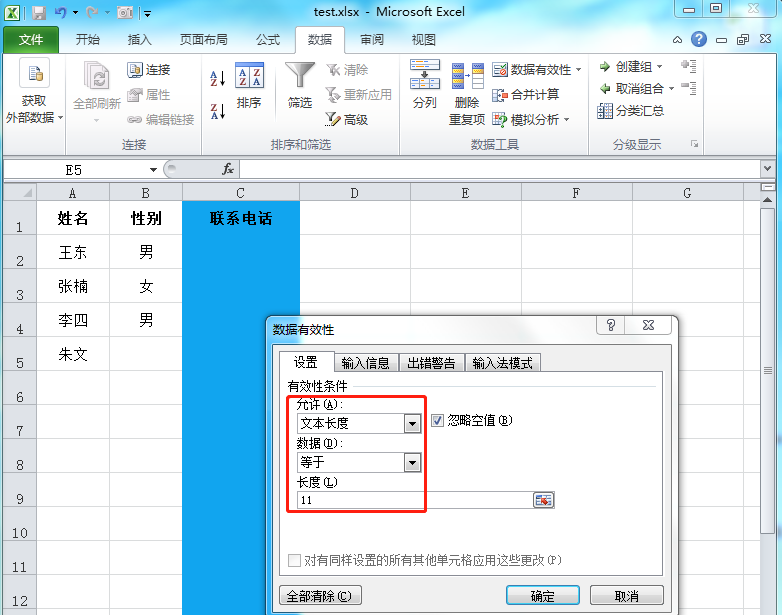The width and height of the screenshot is (782, 615).
Task: Expand Group (创建组) dropdown arrow
Action: pyautogui.click(x=659, y=66)
